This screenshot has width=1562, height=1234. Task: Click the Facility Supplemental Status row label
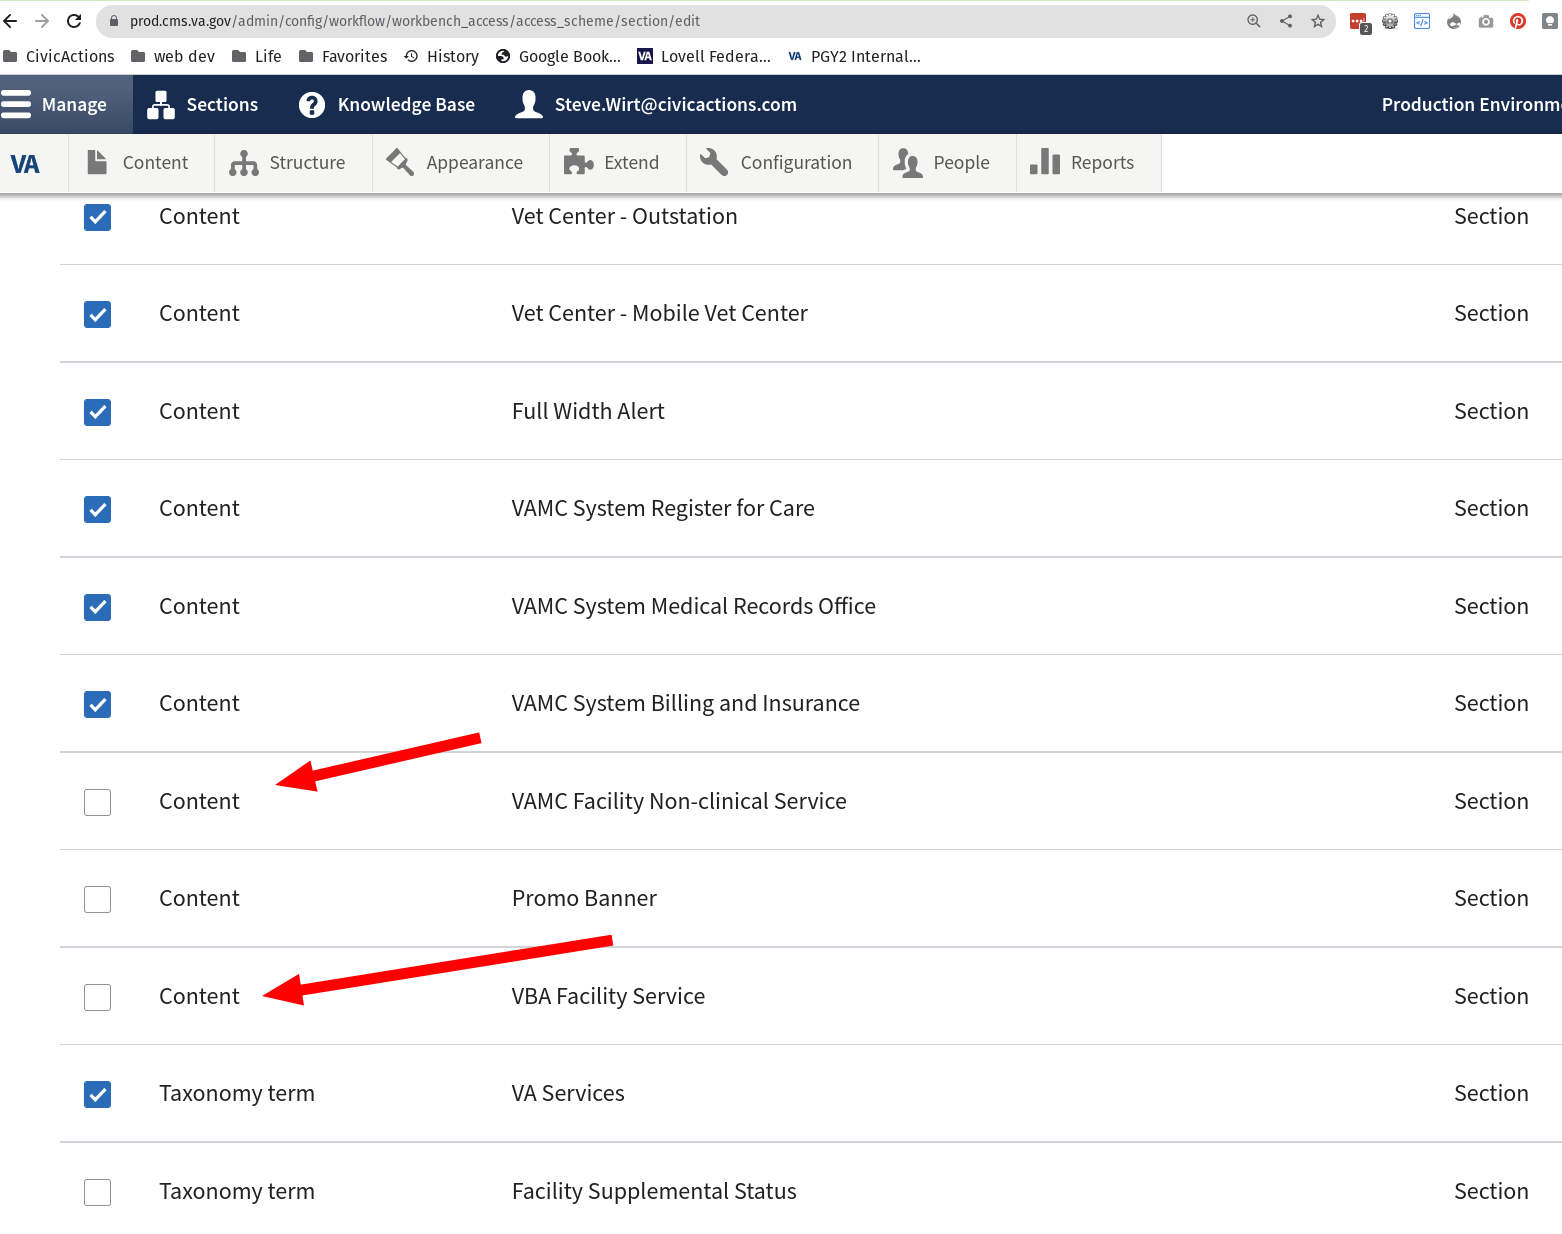654,1192
